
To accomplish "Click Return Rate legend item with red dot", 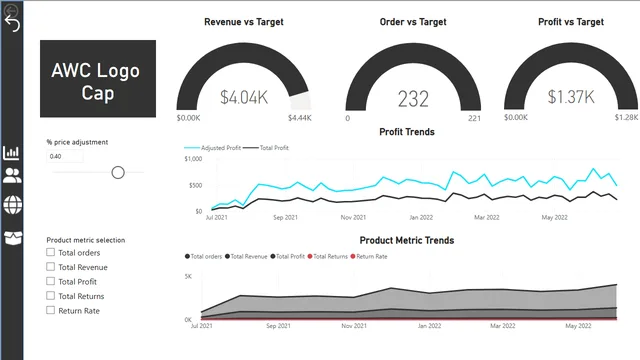I will (369, 256).
